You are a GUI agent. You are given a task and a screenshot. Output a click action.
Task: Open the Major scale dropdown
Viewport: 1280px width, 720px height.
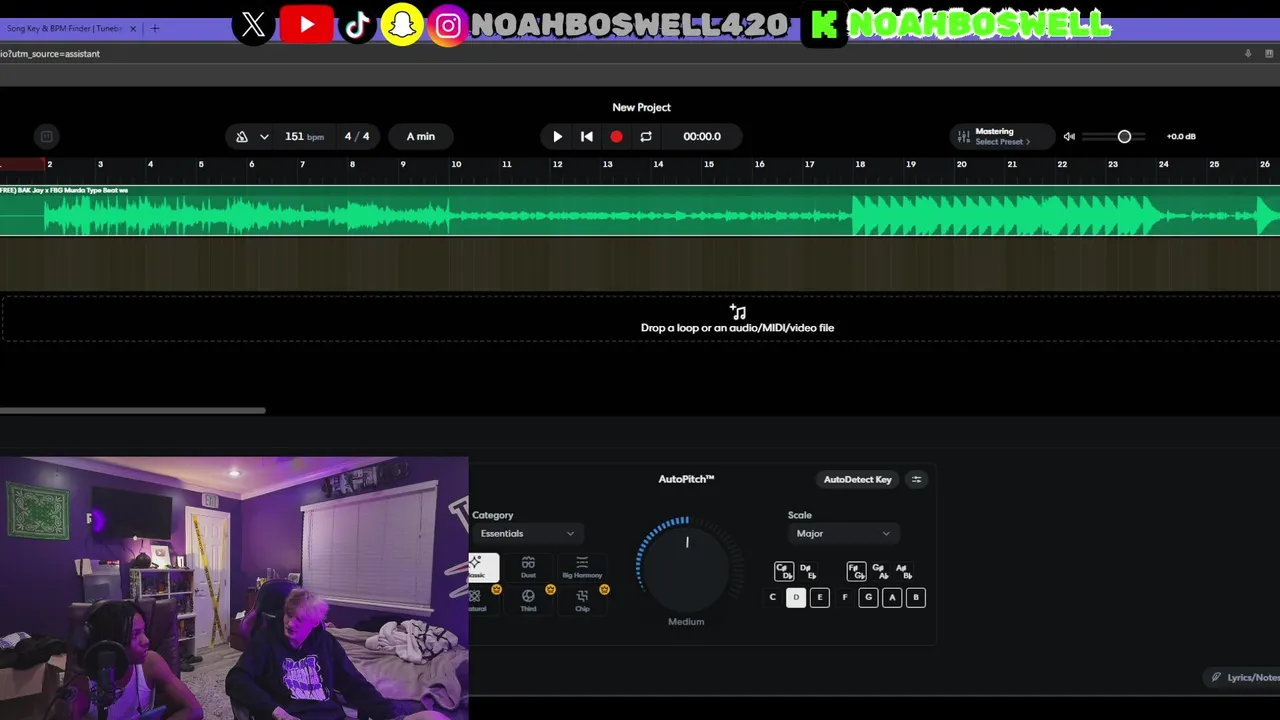click(843, 534)
